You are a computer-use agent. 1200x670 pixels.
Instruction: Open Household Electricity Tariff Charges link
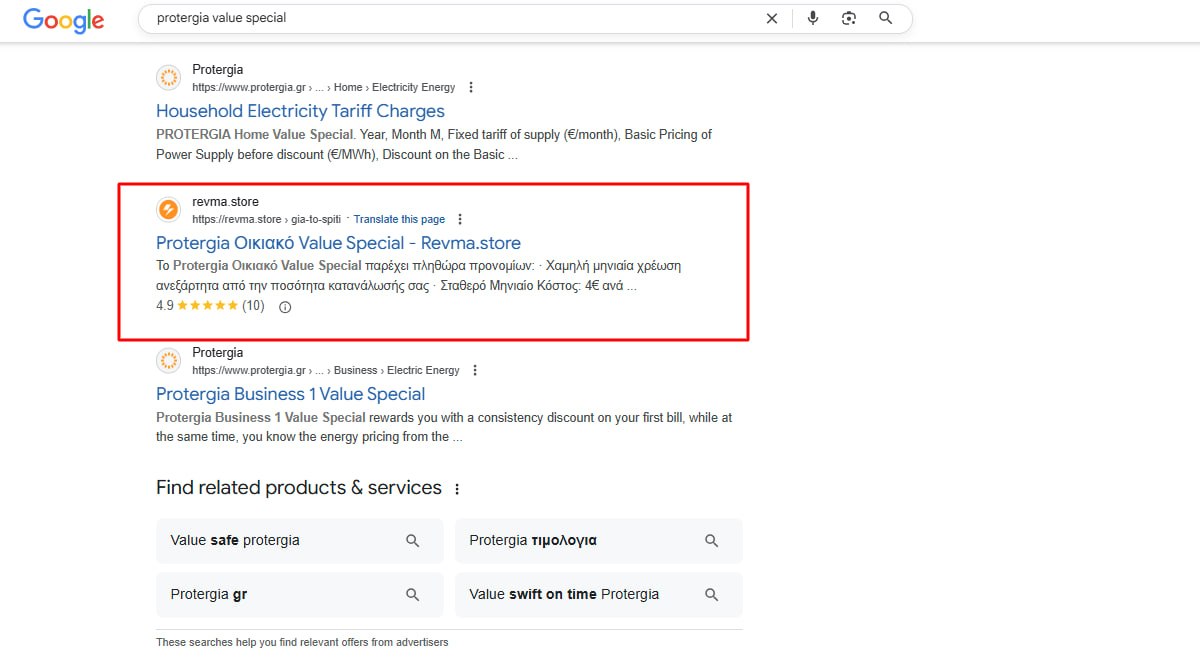tap(300, 111)
